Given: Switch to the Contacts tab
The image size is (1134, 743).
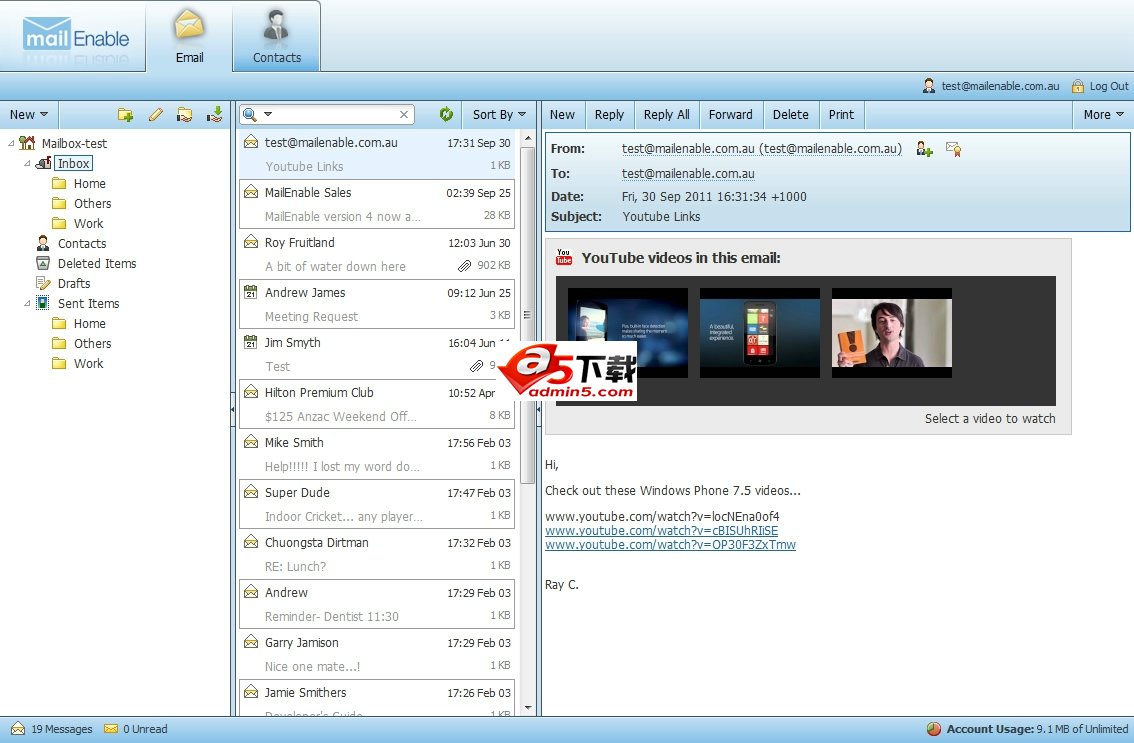Looking at the screenshot, I should coord(277,37).
